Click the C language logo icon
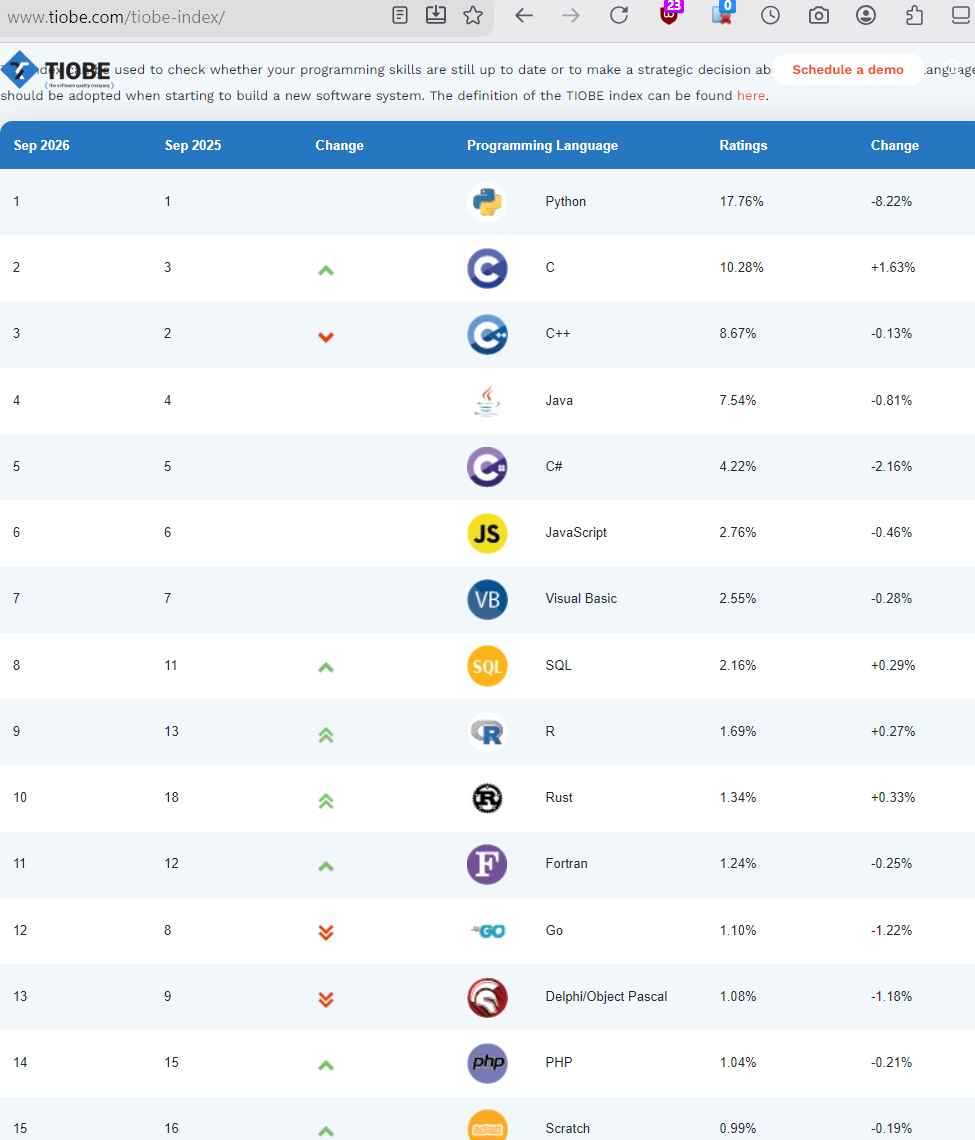 click(487, 268)
